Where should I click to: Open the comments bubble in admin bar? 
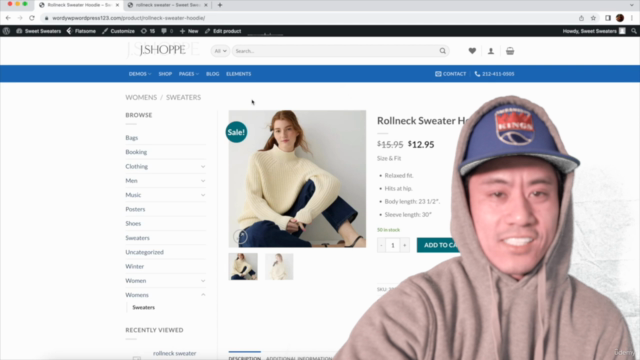(x=167, y=31)
